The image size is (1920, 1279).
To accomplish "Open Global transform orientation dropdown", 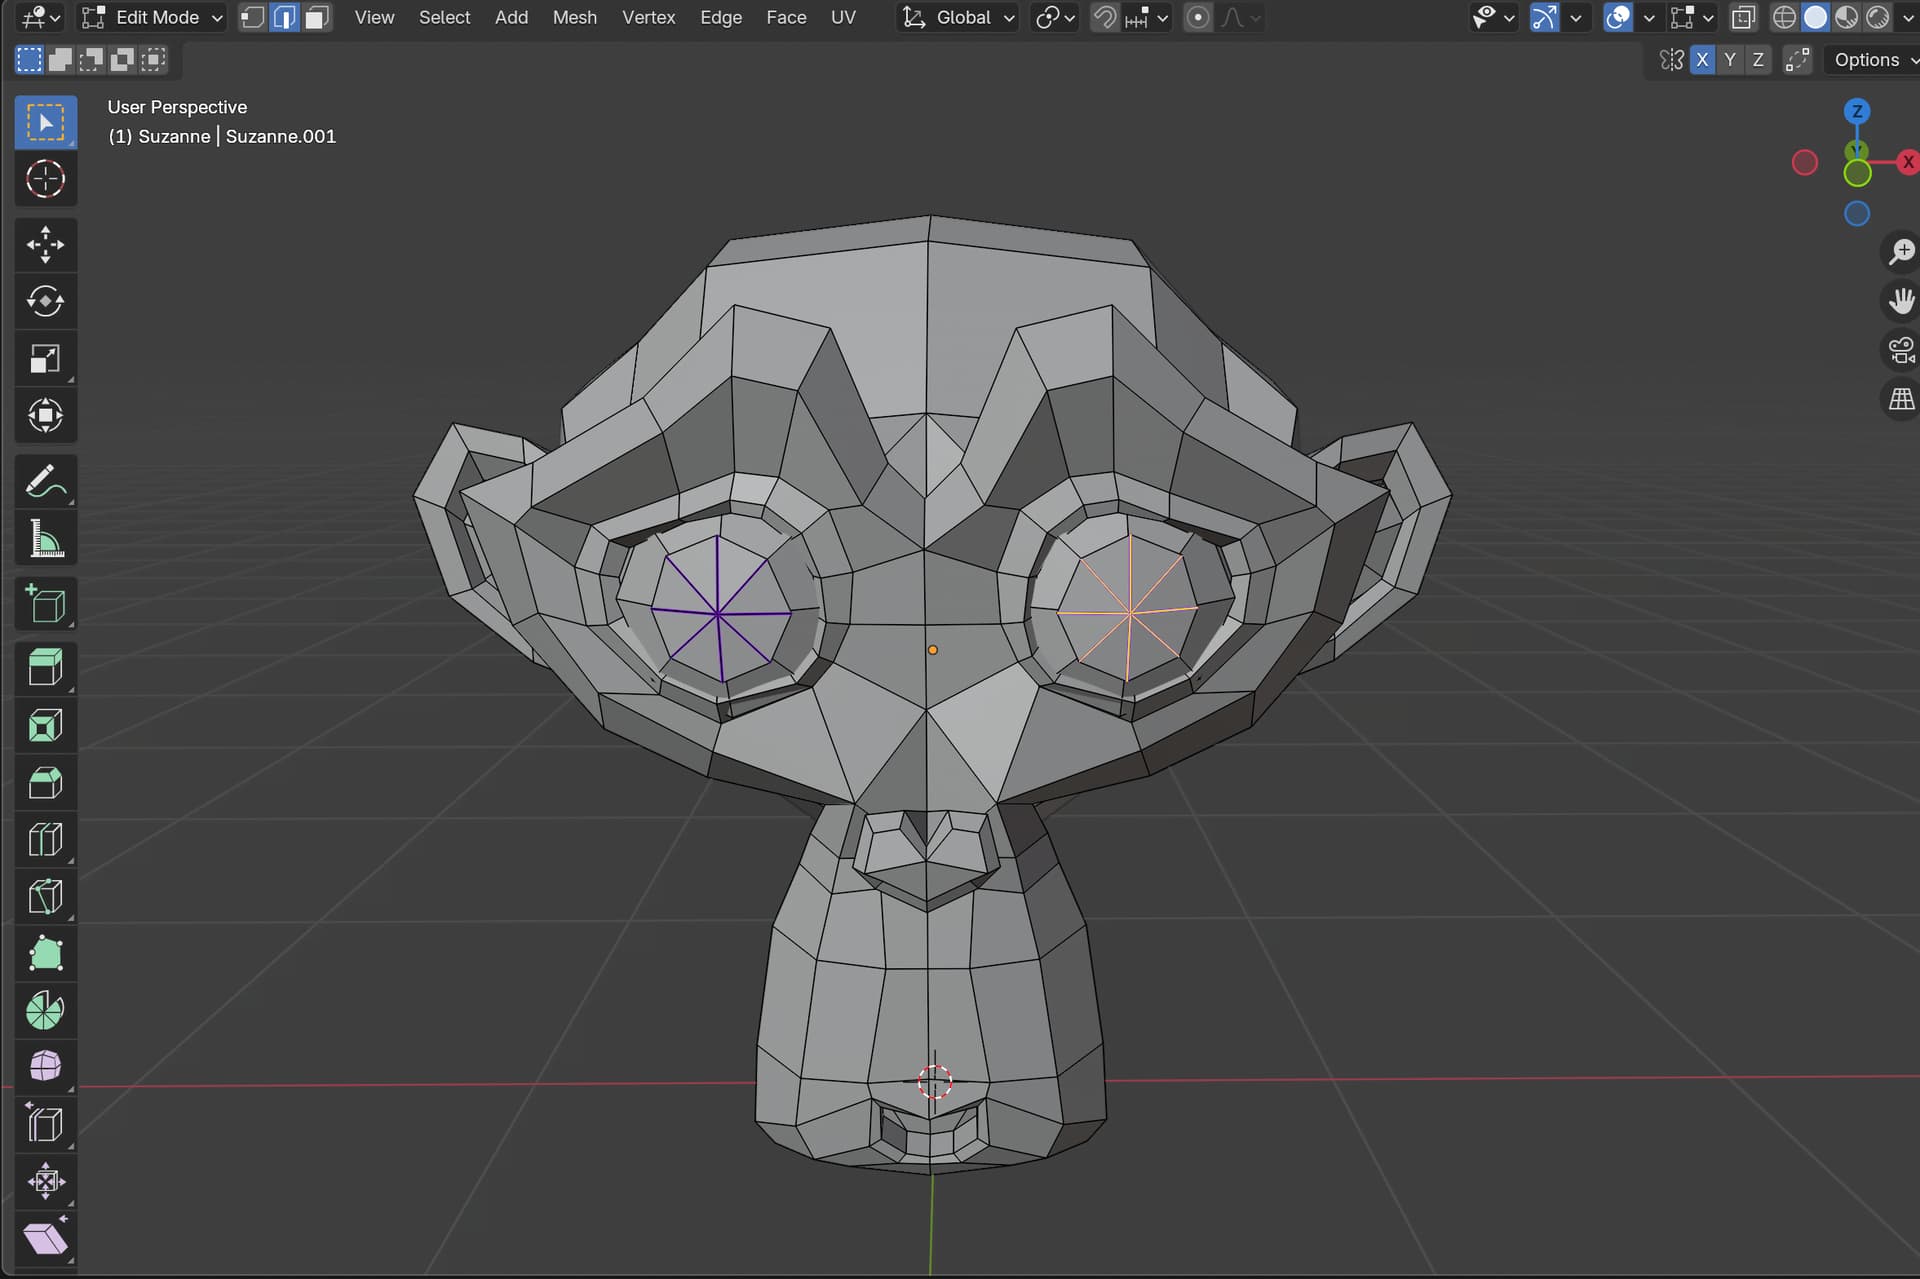I will (957, 17).
